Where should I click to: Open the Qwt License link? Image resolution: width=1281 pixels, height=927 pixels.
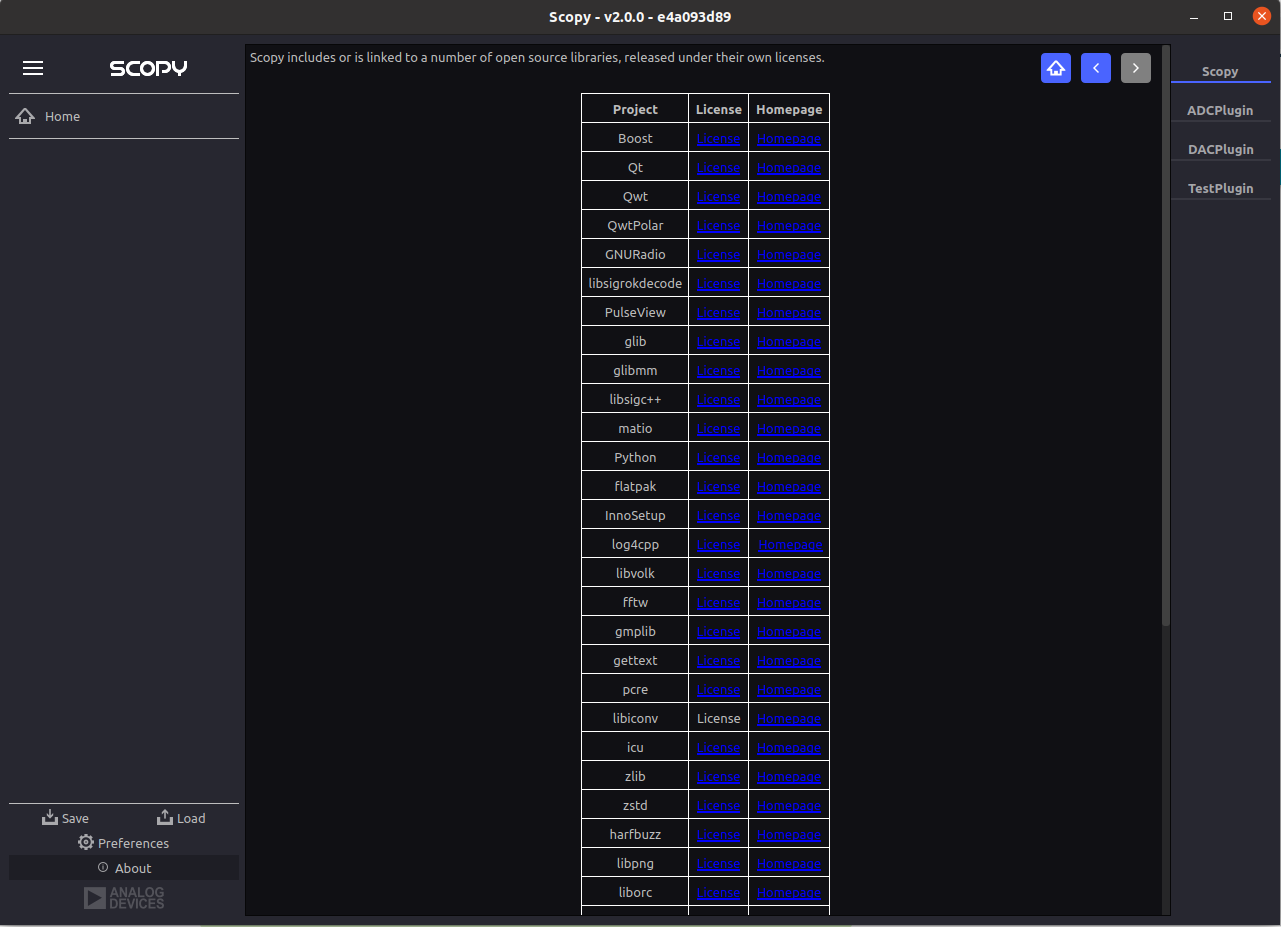point(718,197)
